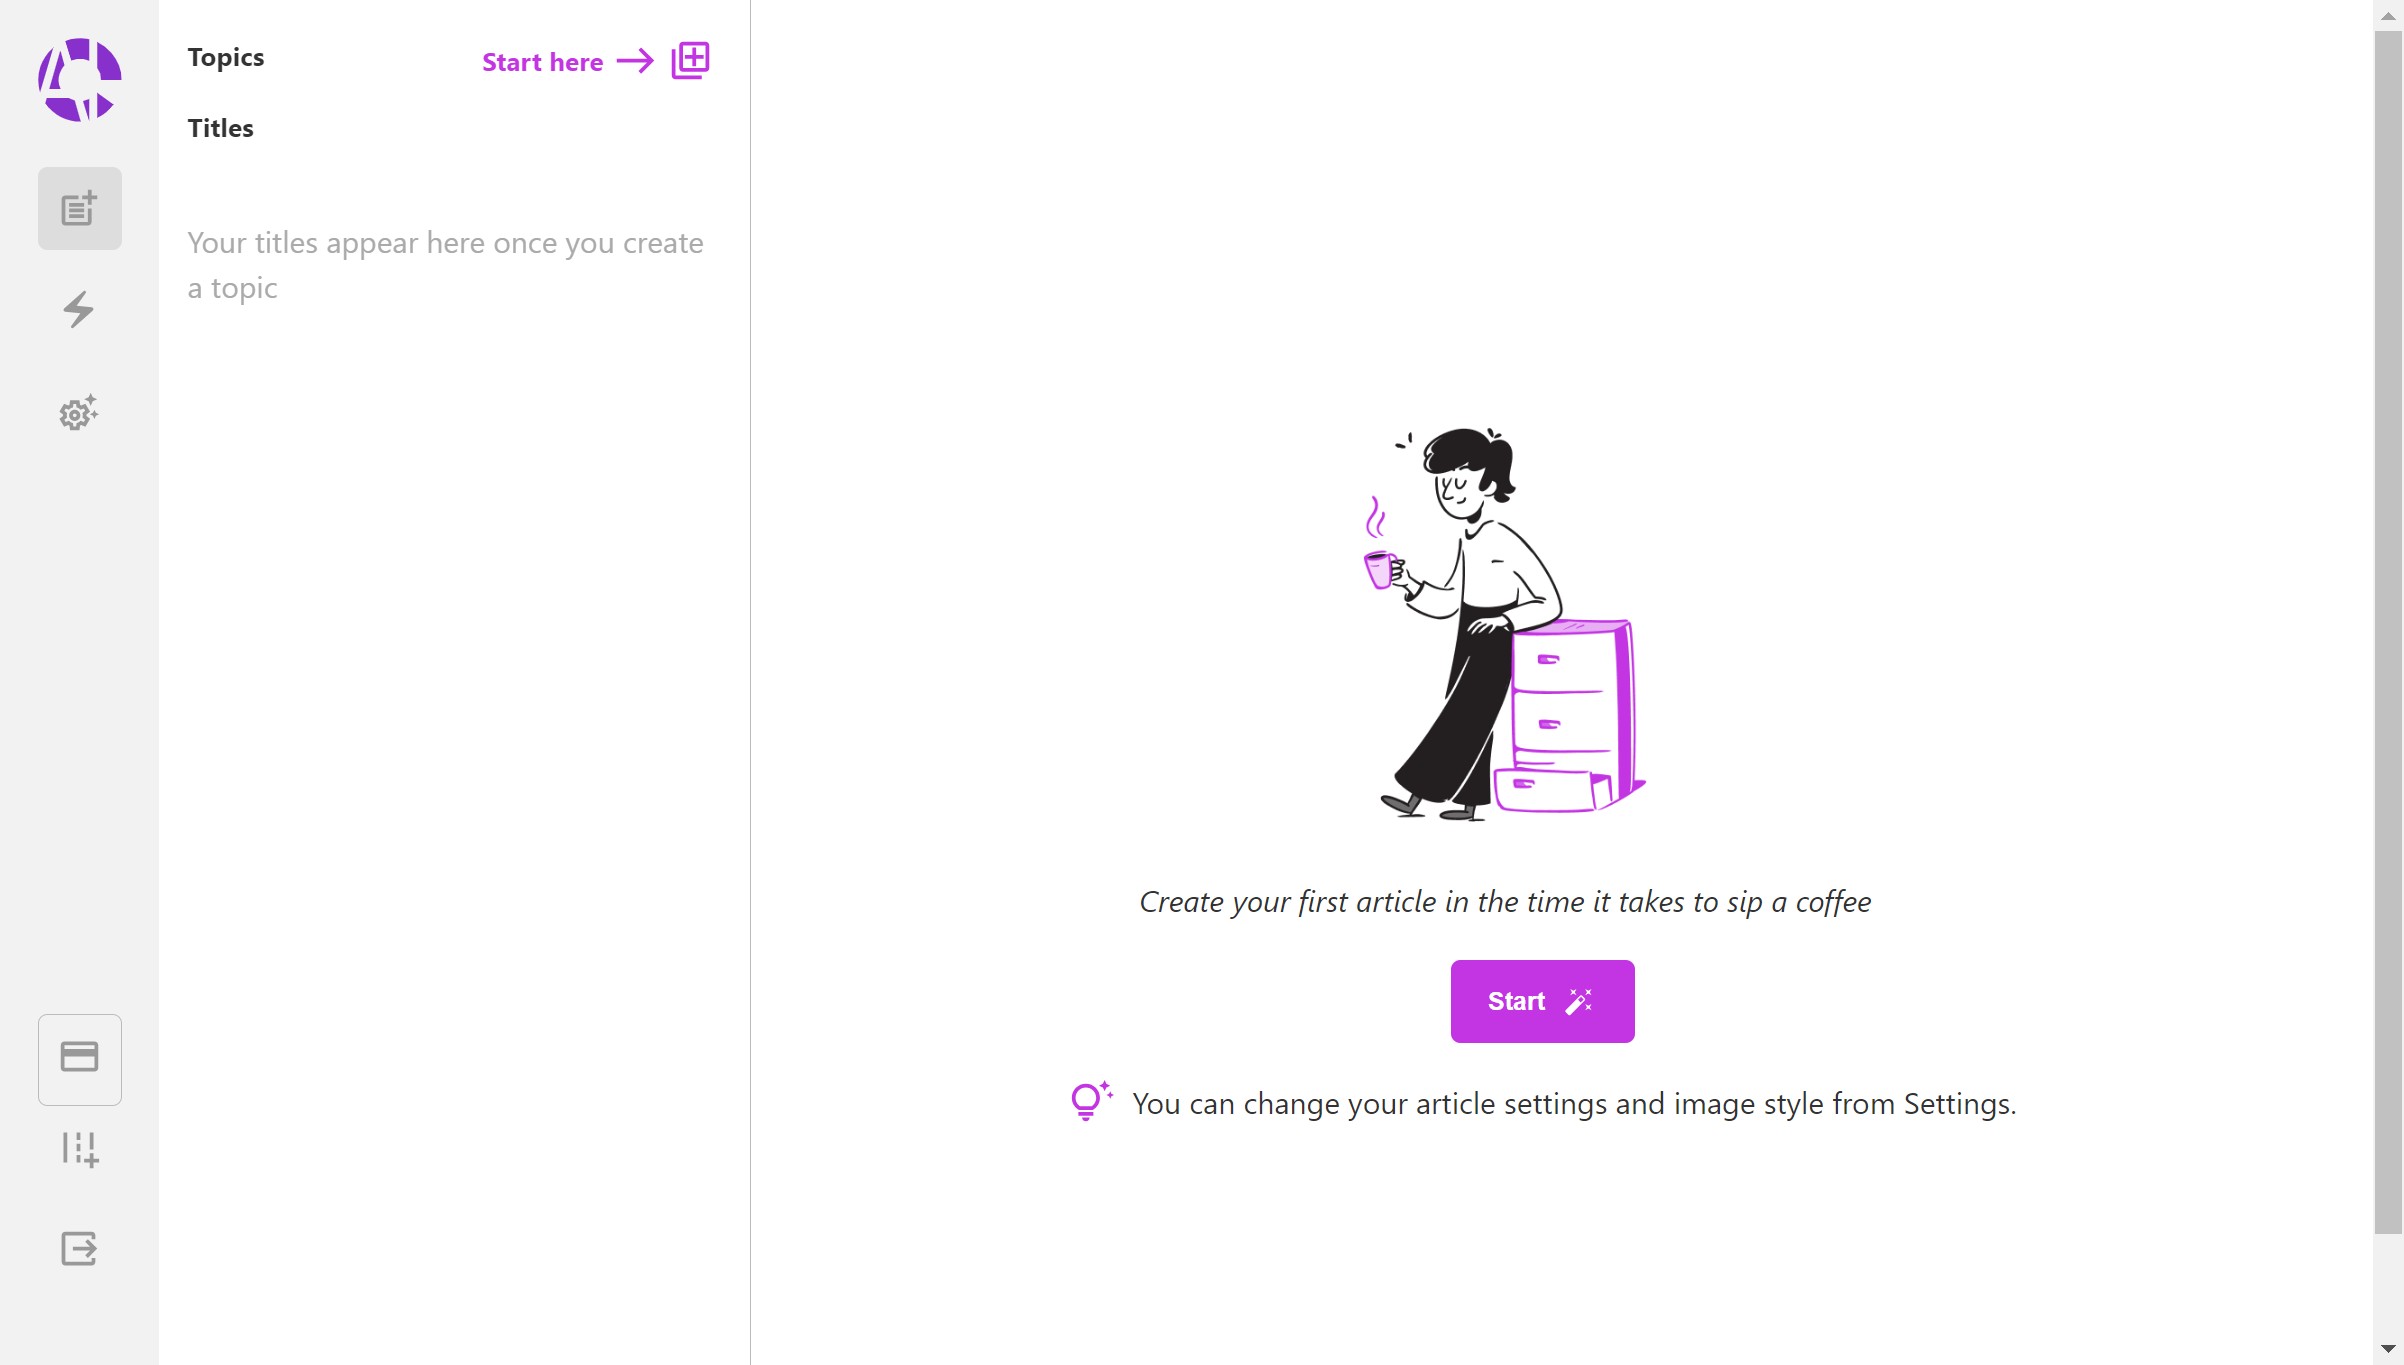Open the new article sidebar icon
Viewport: 2404px width, 1365px height.
pyautogui.click(x=80, y=208)
